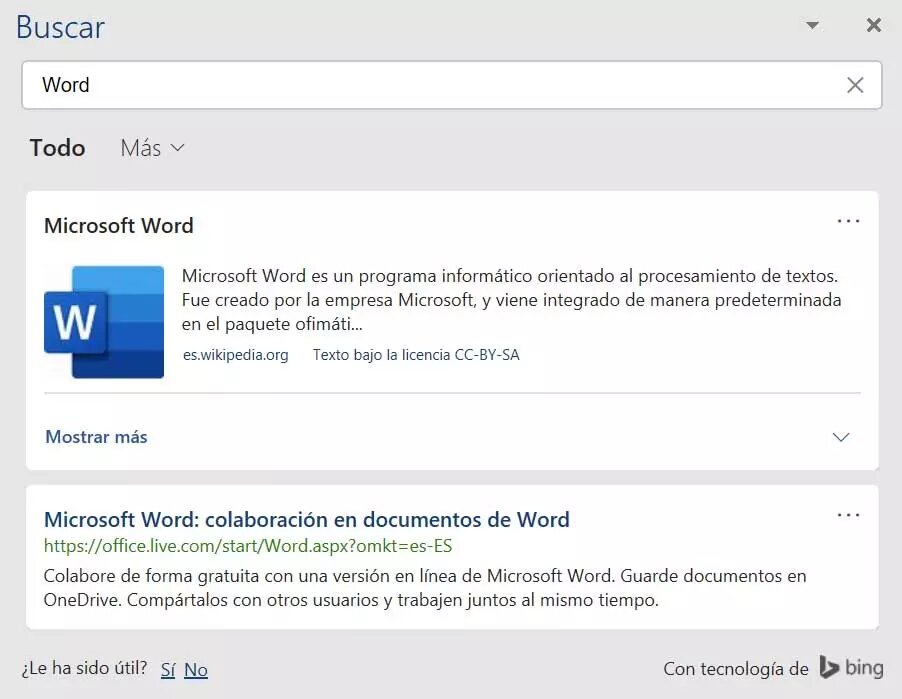The width and height of the screenshot is (902, 699).
Task: Open the 'Microsoft Word: colaboración en documentos' result
Action: (306, 520)
